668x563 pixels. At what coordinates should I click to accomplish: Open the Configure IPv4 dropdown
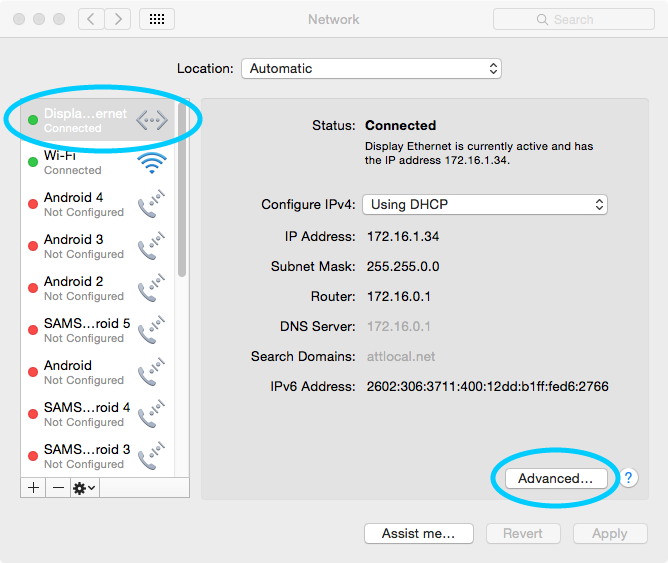[485, 205]
